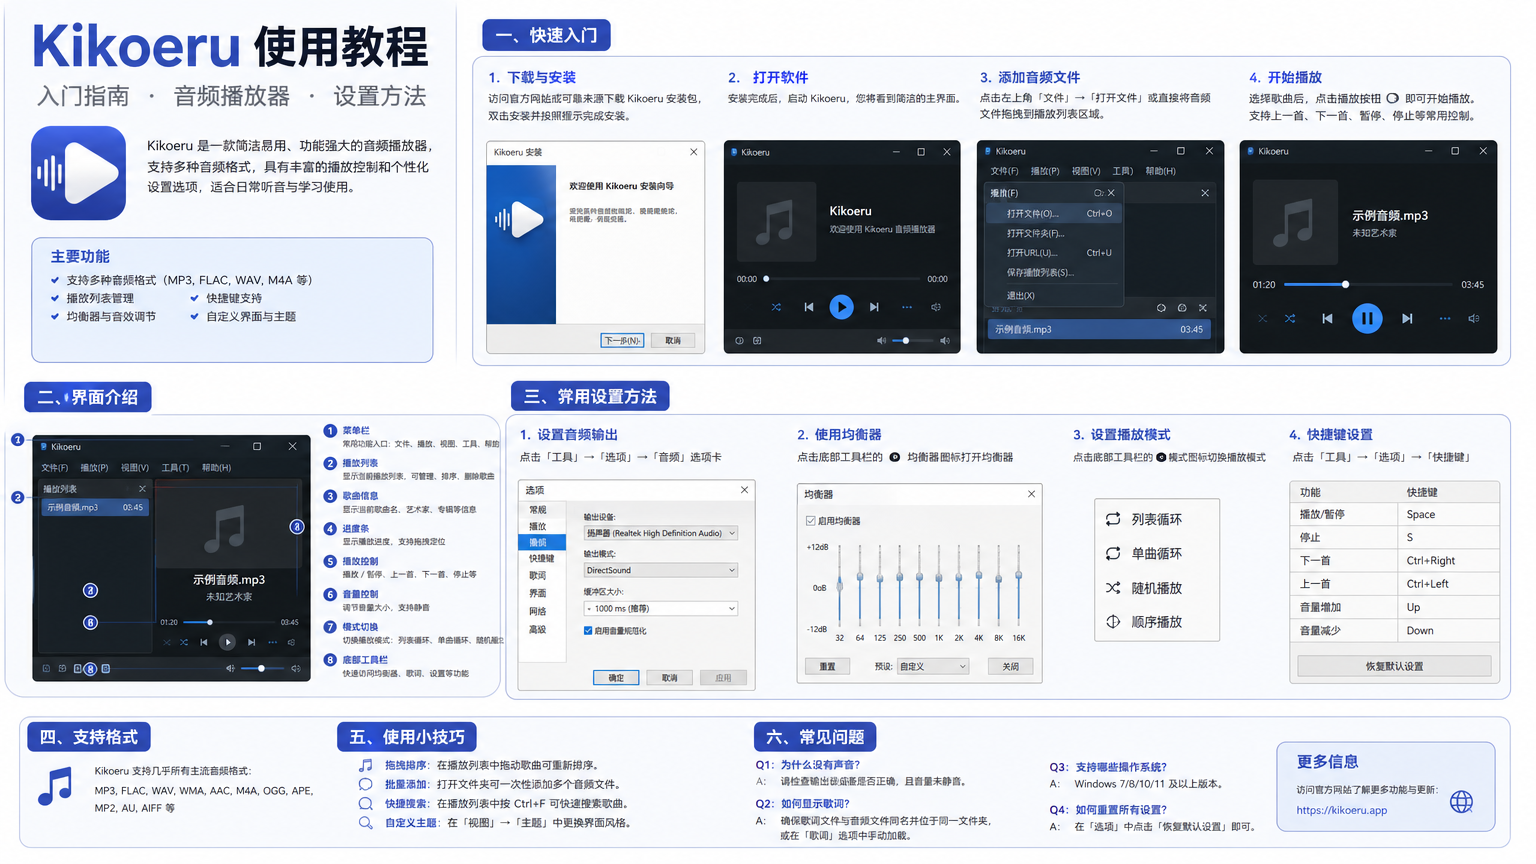
Task: Click previous track icon in the welcome Kikoeru player
Action: coord(808,307)
